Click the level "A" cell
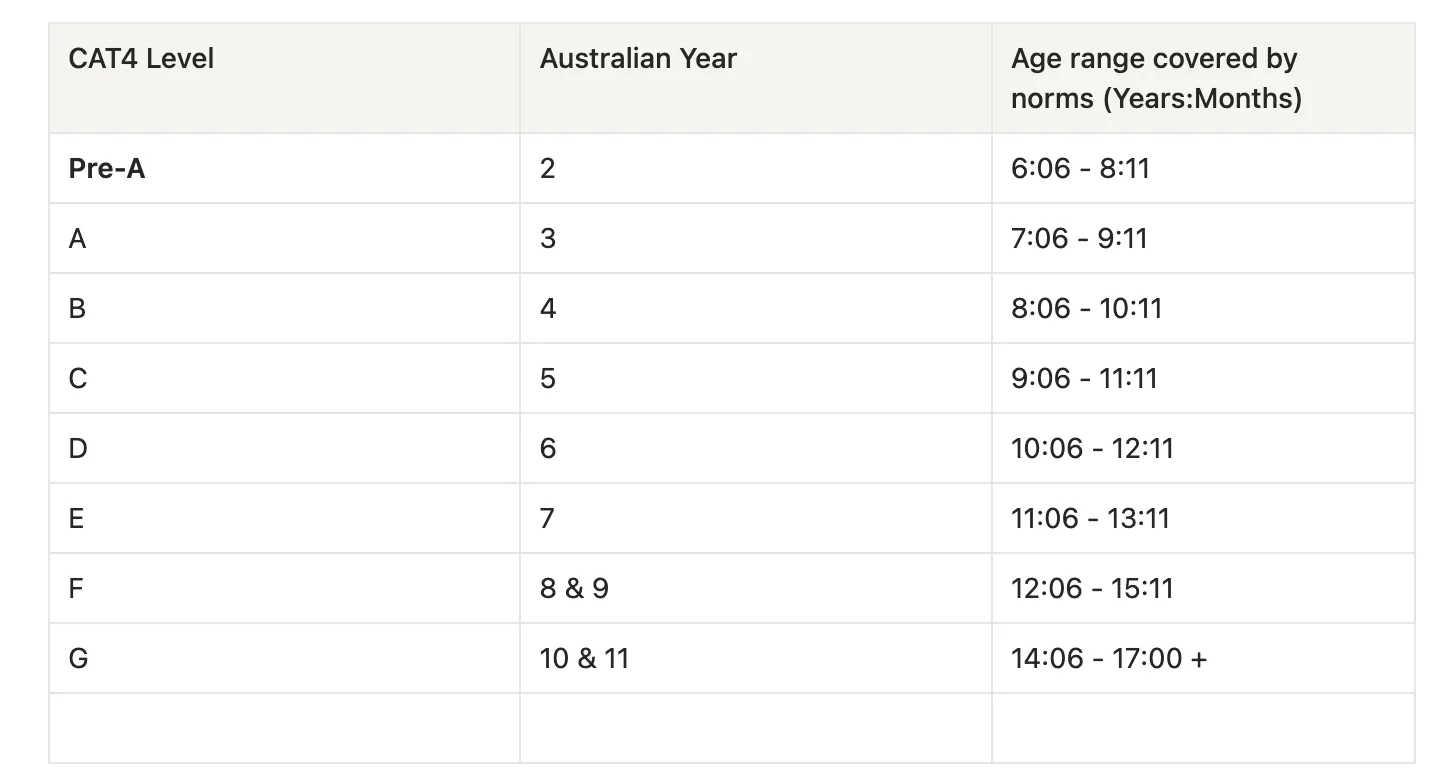Viewport: 1436px width, 784px height. [x=78, y=238]
